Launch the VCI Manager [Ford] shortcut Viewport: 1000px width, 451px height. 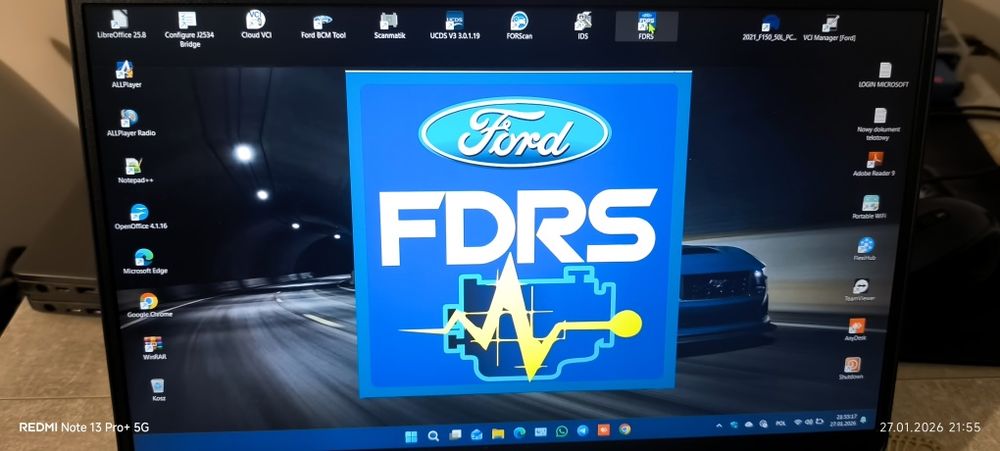pos(829,28)
